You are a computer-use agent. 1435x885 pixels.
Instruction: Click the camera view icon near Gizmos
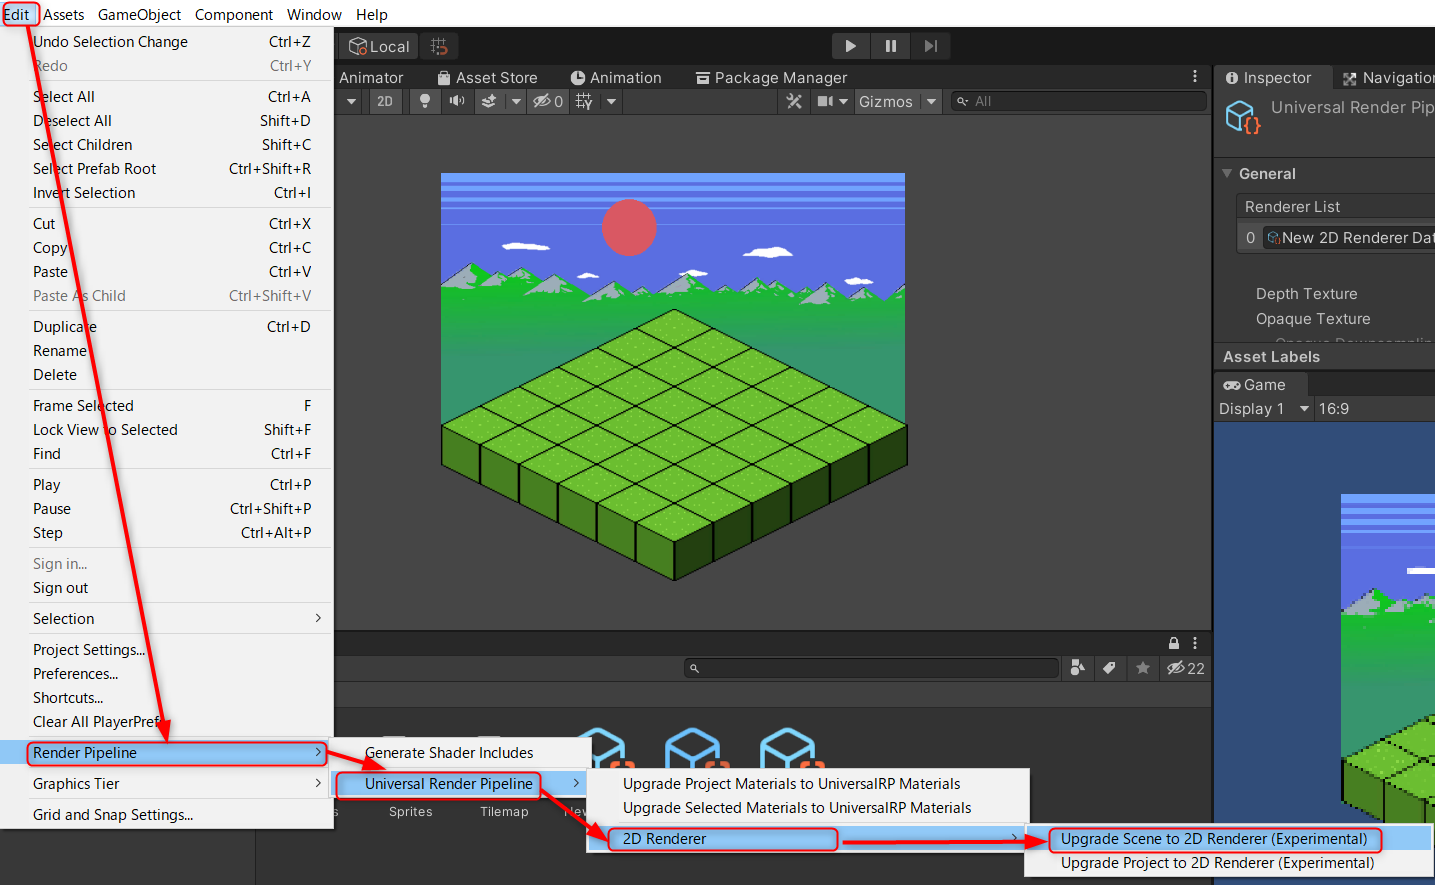click(826, 101)
